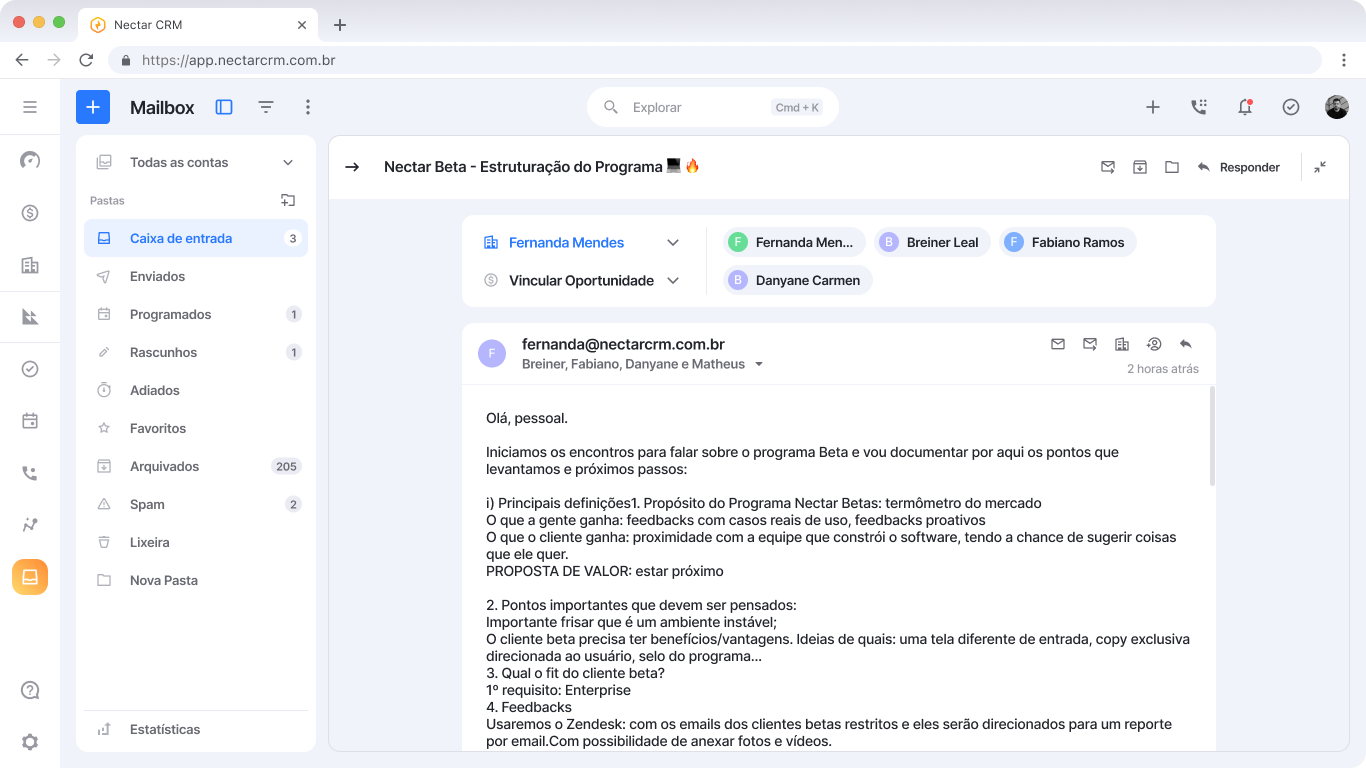Open reports chart icon in sidebar
This screenshot has height=768, width=1366.
pos(30,317)
